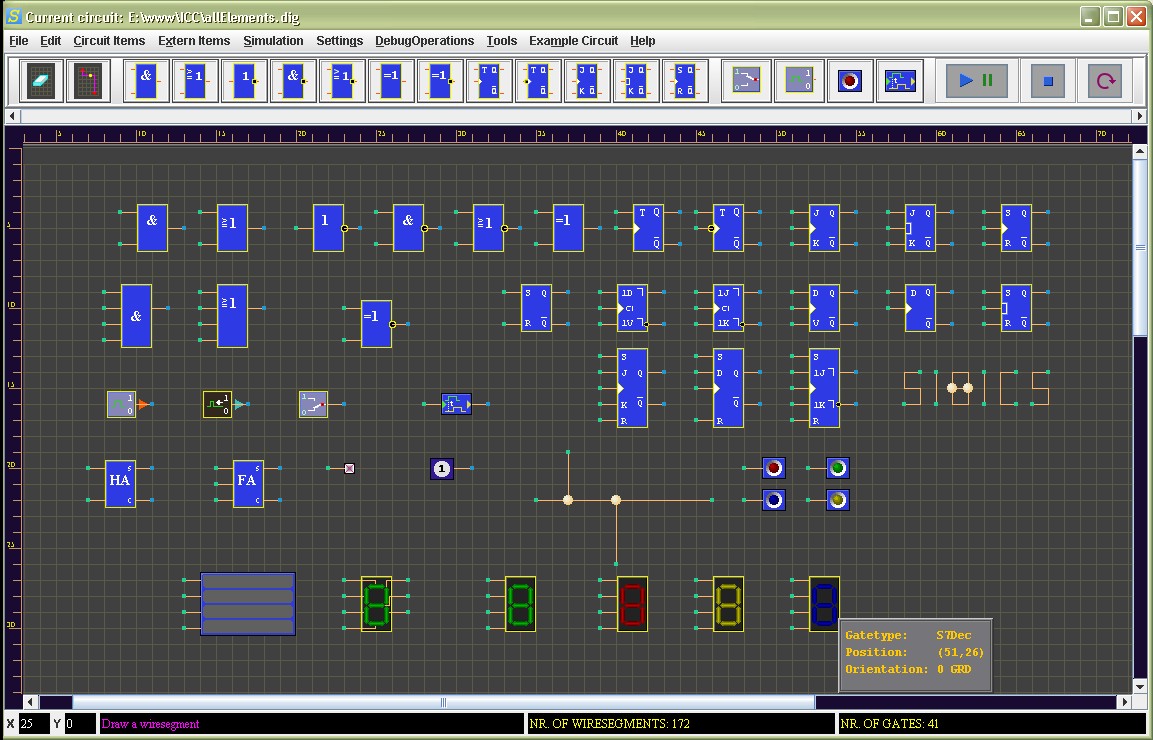Select the red seven-segment display on canvas
Screen dimensions: 1153x740
632,604
